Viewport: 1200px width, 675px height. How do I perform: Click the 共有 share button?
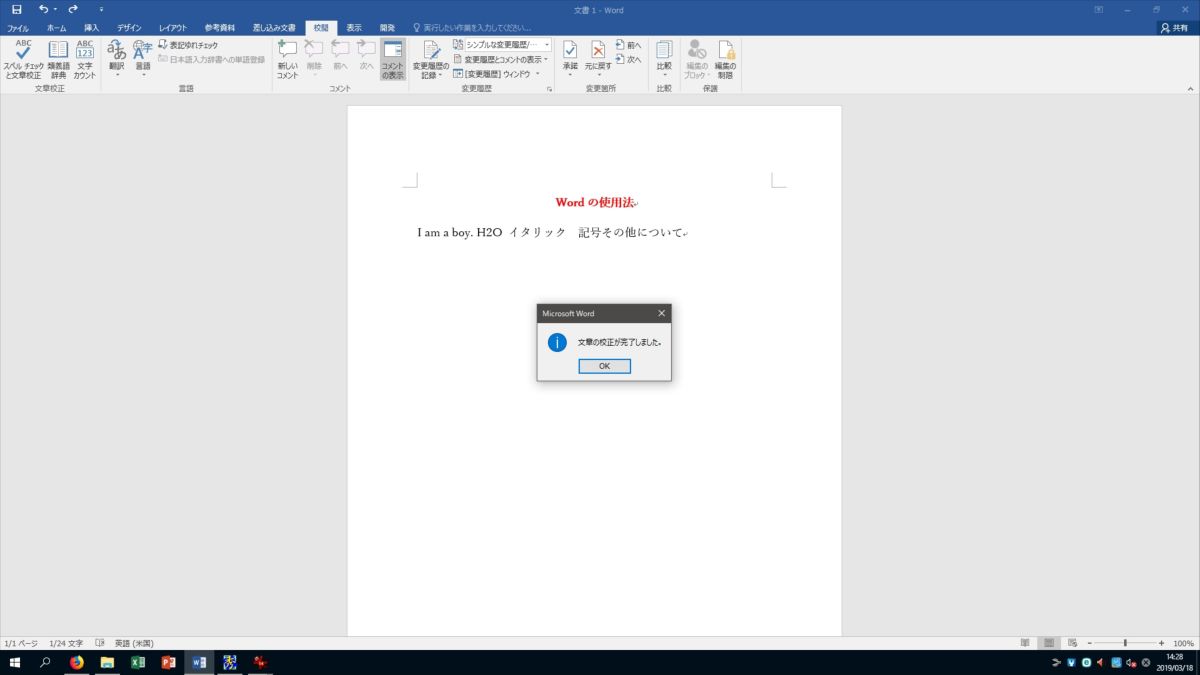point(1175,28)
